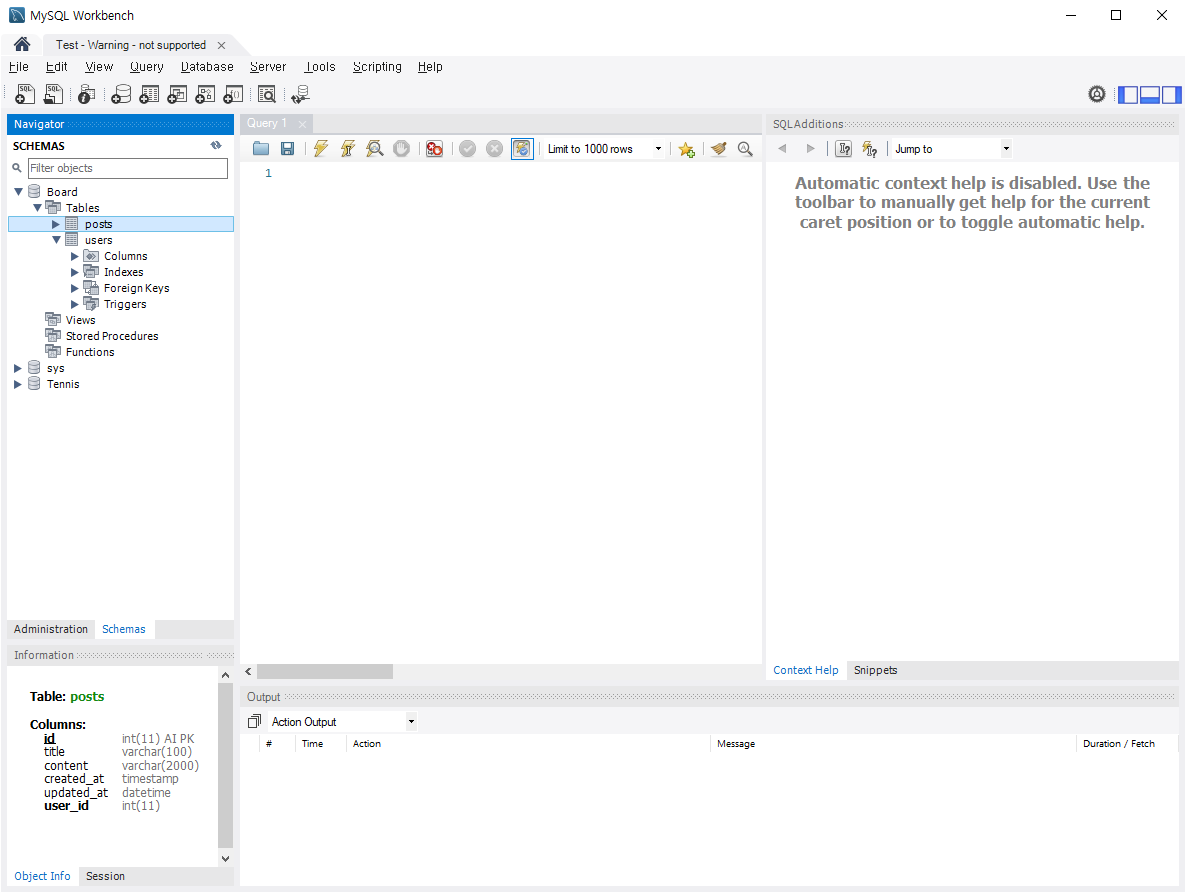Commit the transaction check icon
This screenshot has width=1186, height=893.
click(467, 149)
